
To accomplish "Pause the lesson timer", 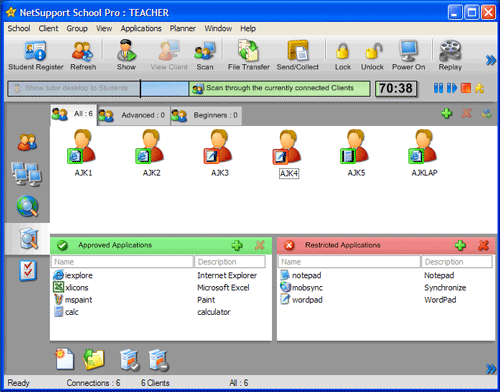I will [438, 88].
